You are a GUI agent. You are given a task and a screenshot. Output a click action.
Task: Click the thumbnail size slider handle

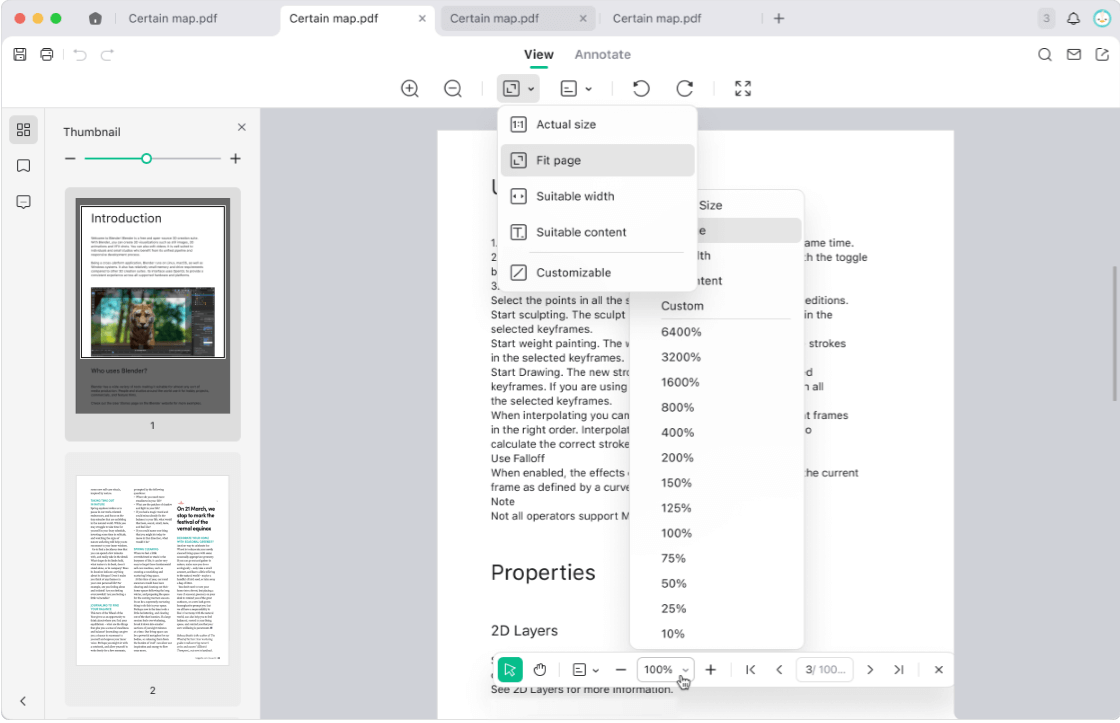[x=146, y=159]
